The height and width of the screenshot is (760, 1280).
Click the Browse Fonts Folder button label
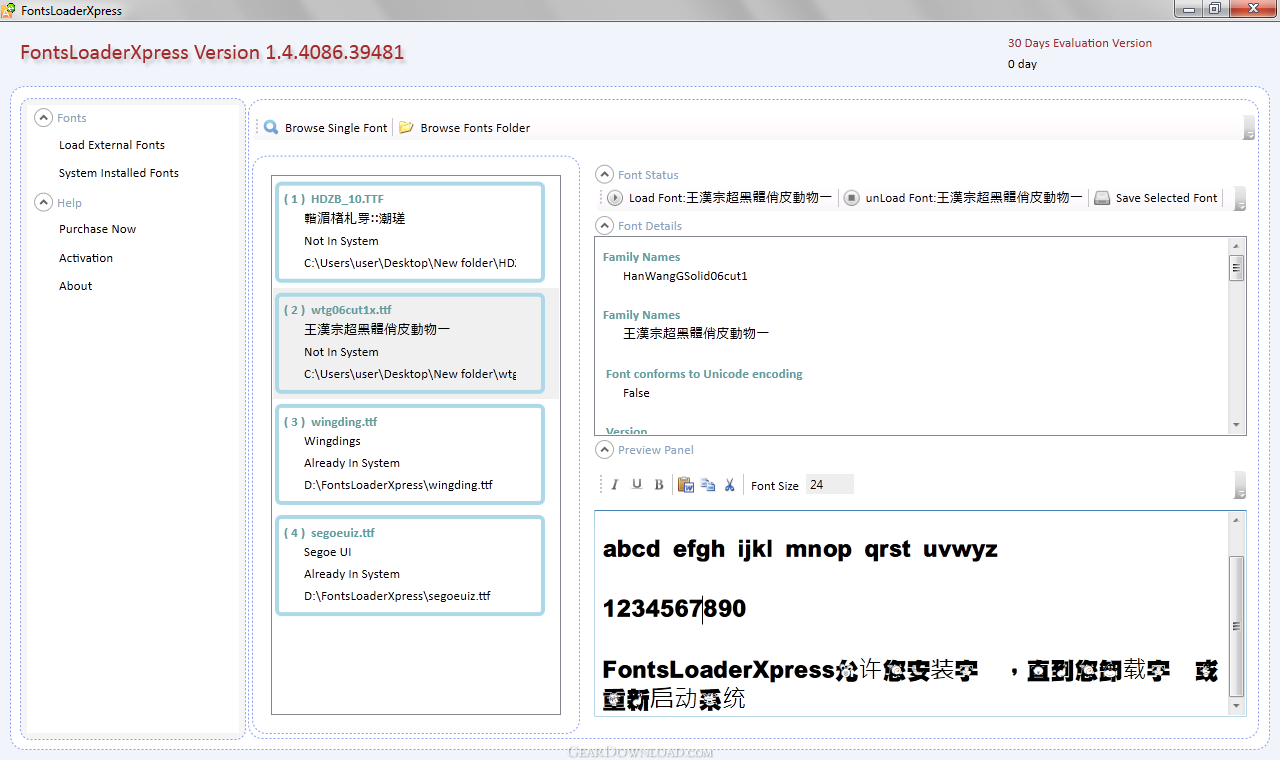(475, 128)
